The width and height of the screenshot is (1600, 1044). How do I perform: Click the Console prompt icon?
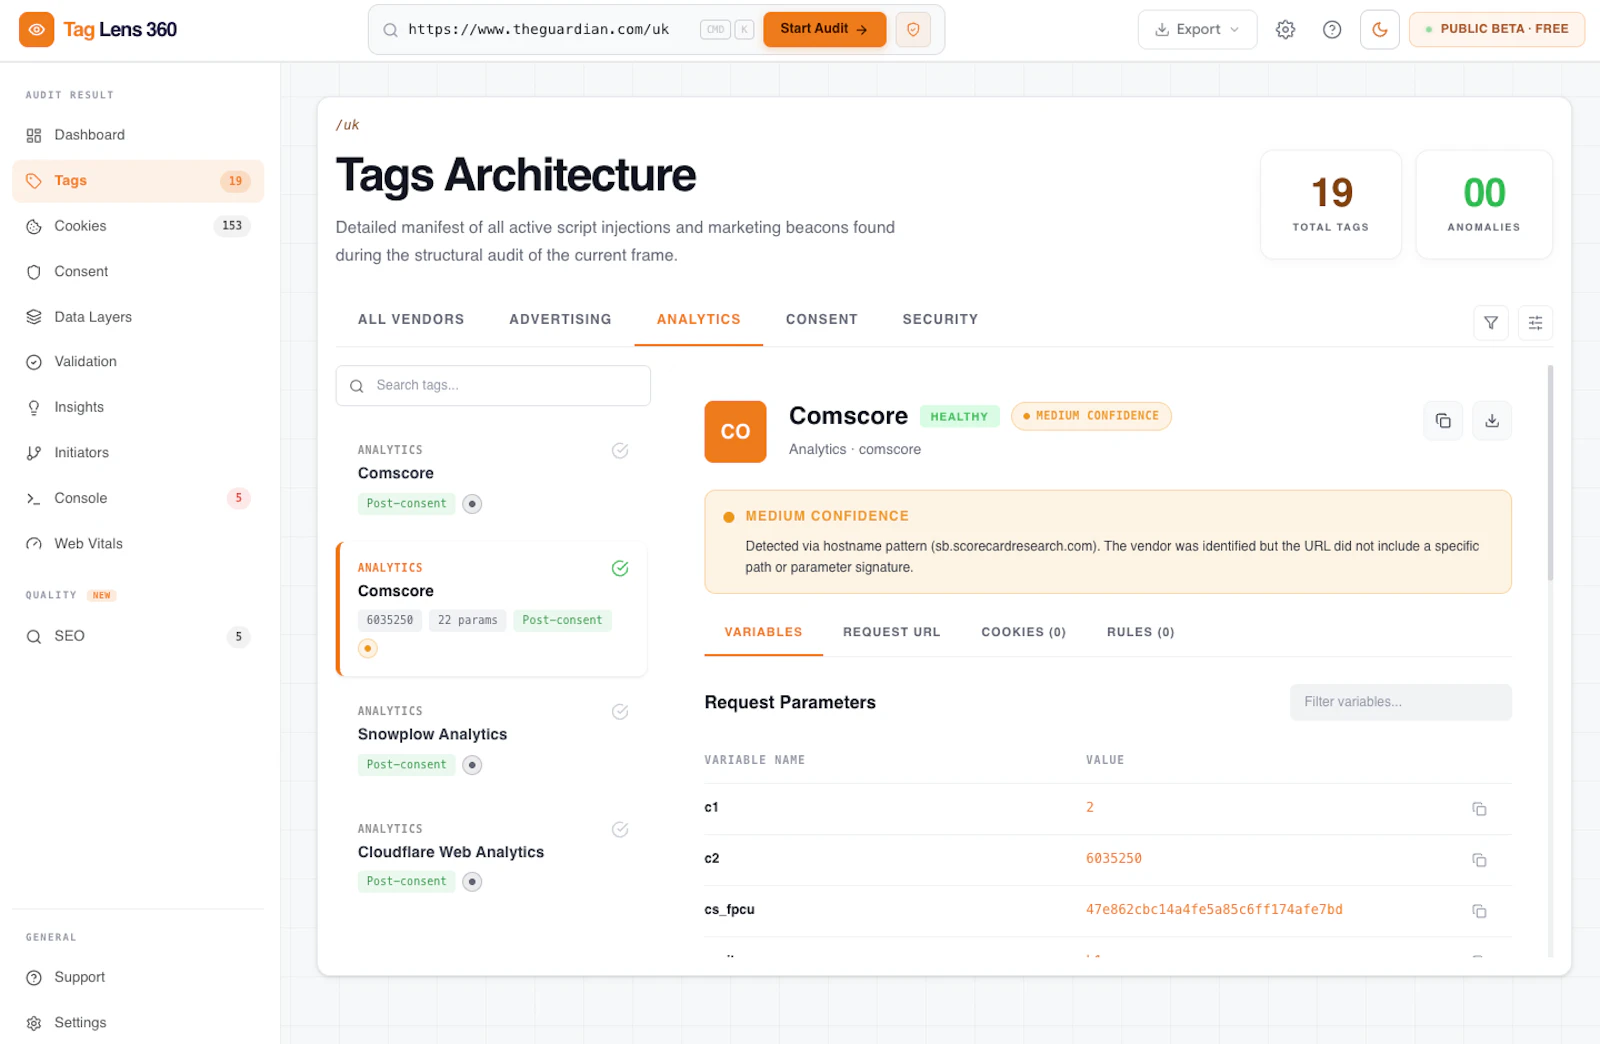tap(34, 498)
